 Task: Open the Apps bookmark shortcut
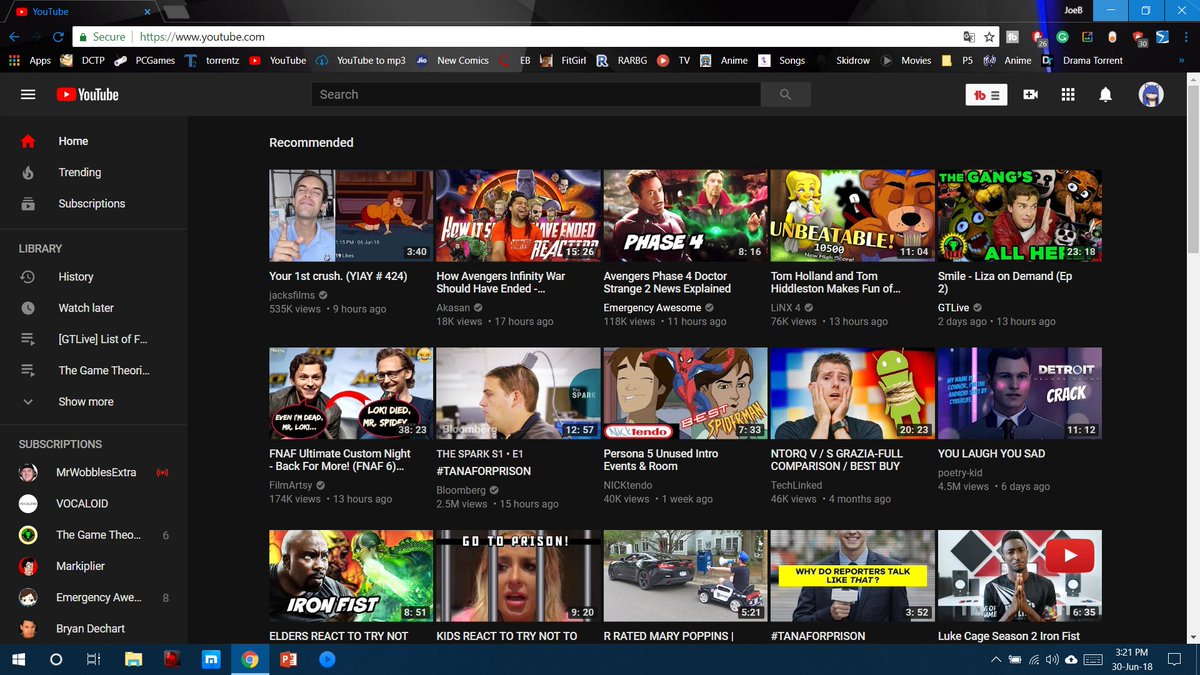[x=30, y=60]
